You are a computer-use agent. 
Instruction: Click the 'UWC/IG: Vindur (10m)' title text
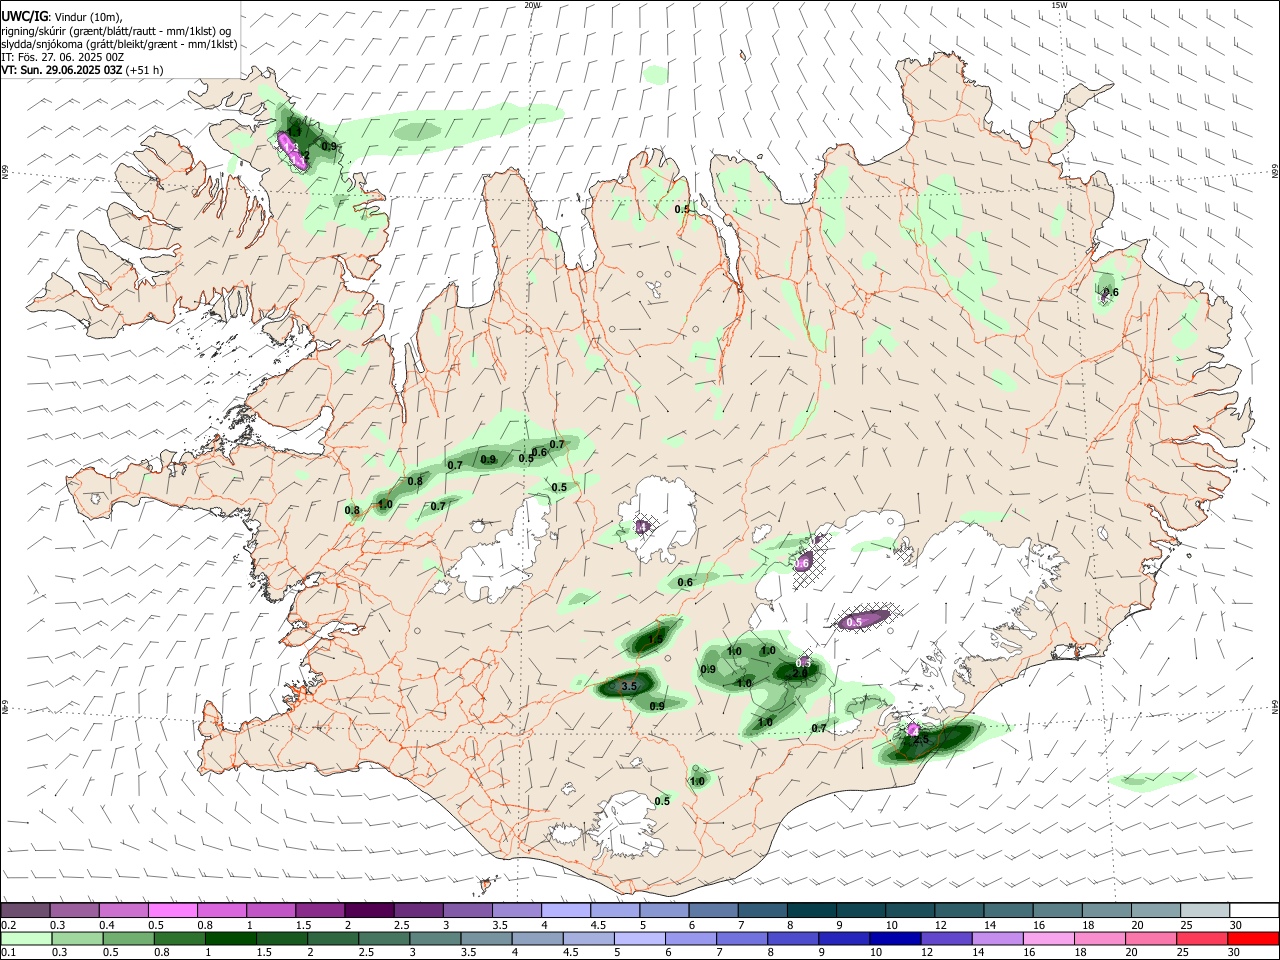tap(62, 16)
